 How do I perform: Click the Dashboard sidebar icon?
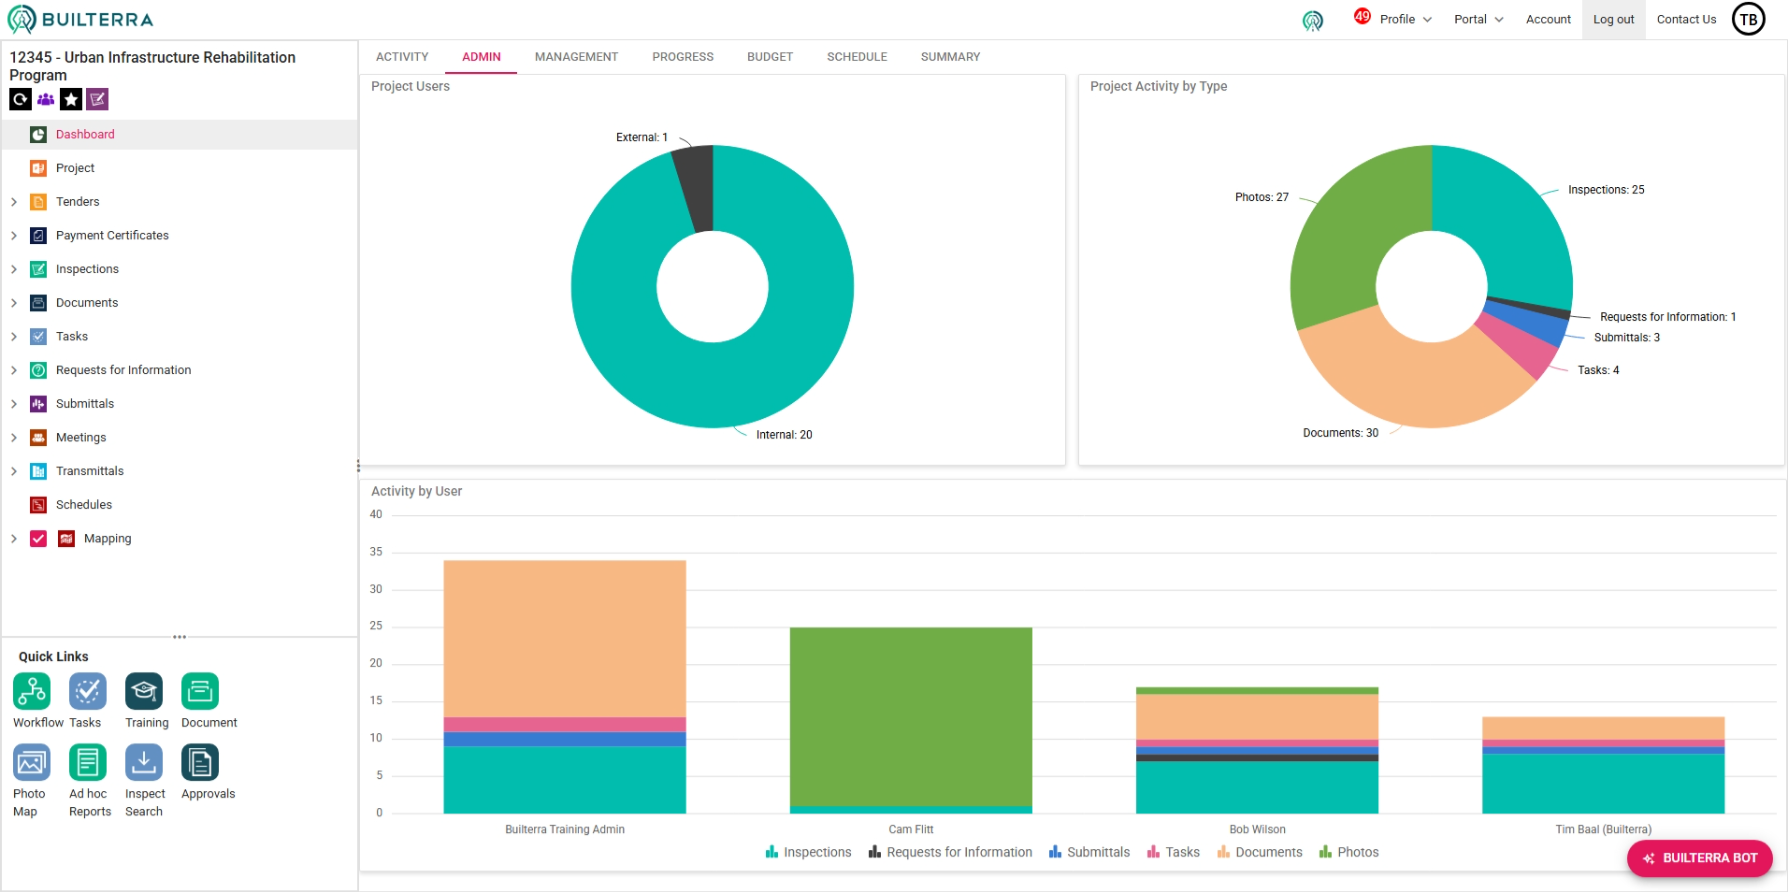38,134
